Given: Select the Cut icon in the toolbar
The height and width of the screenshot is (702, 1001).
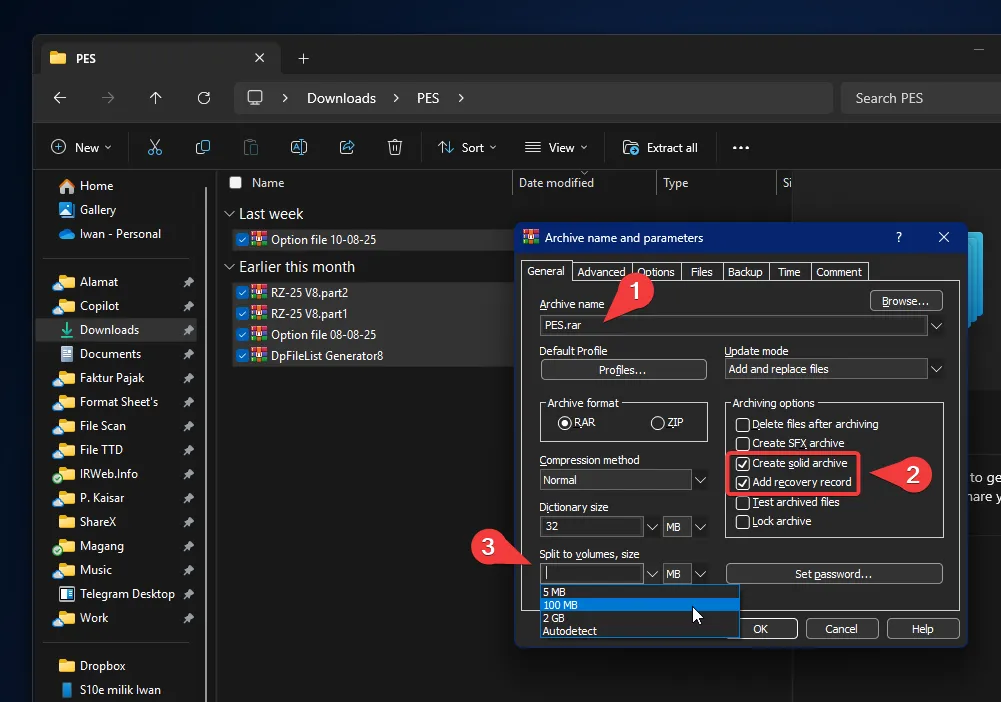Looking at the screenshot, I should click(154, 147).
